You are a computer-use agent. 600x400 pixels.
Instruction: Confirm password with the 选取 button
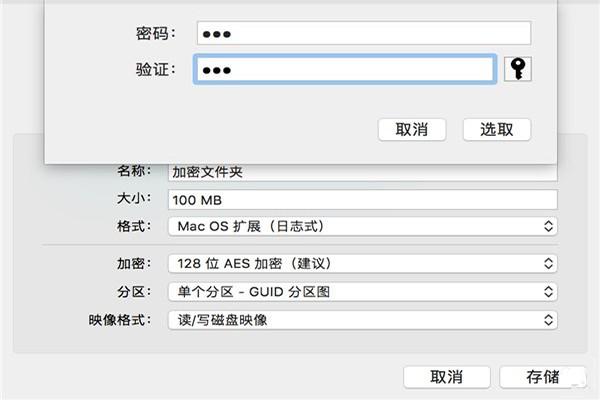coord(497,129)
